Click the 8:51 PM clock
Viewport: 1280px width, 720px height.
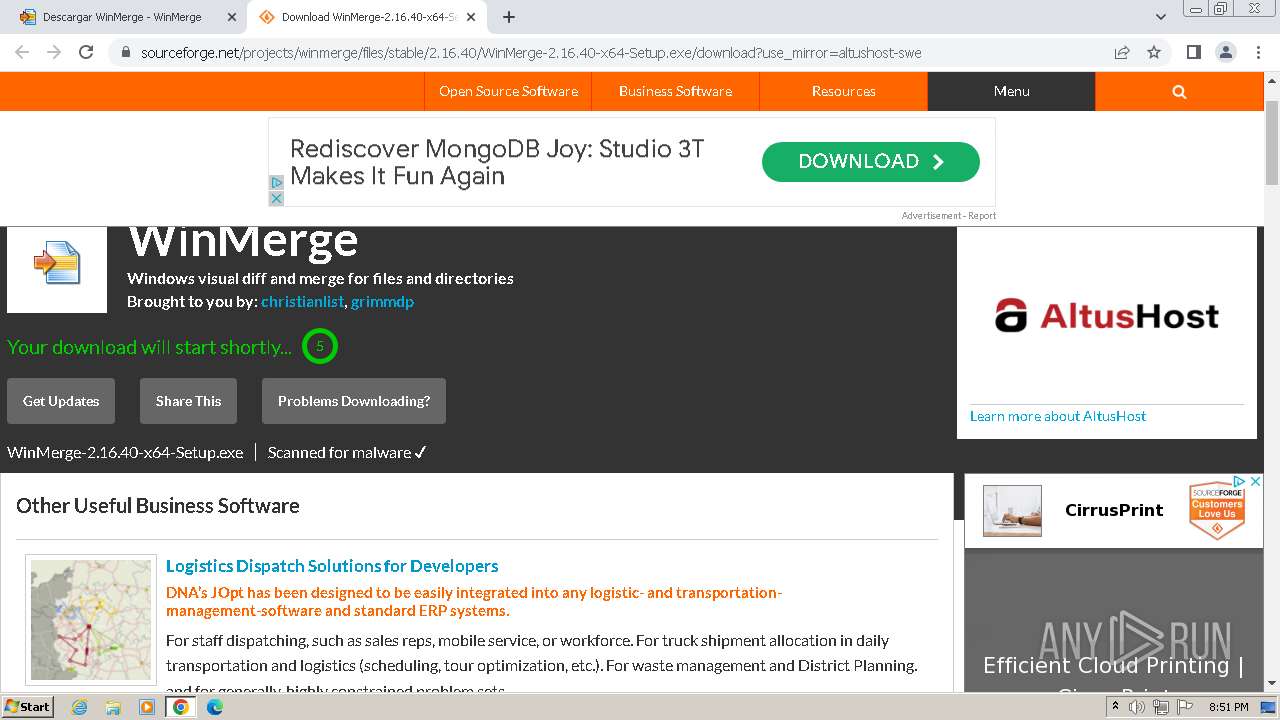pos(1228,707)
